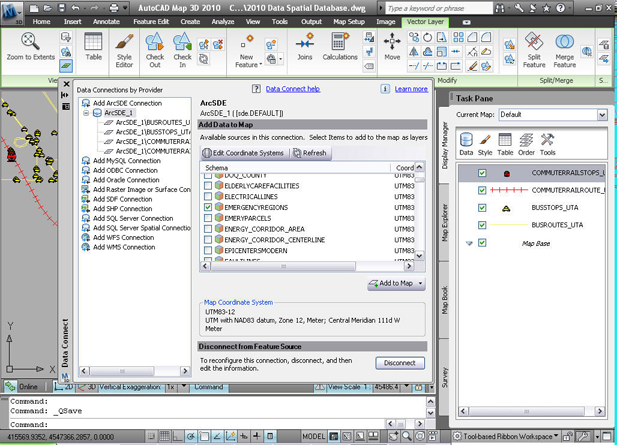Click the keyword search input field
The image size is (617, 445).
pyautogui.click(x=438, y=8)
